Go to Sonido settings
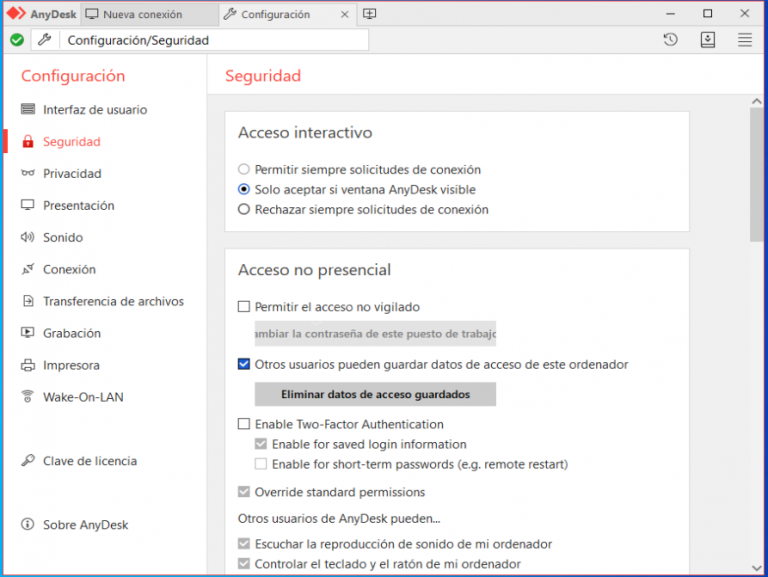The image size is (768, 577). pos(63,237)
